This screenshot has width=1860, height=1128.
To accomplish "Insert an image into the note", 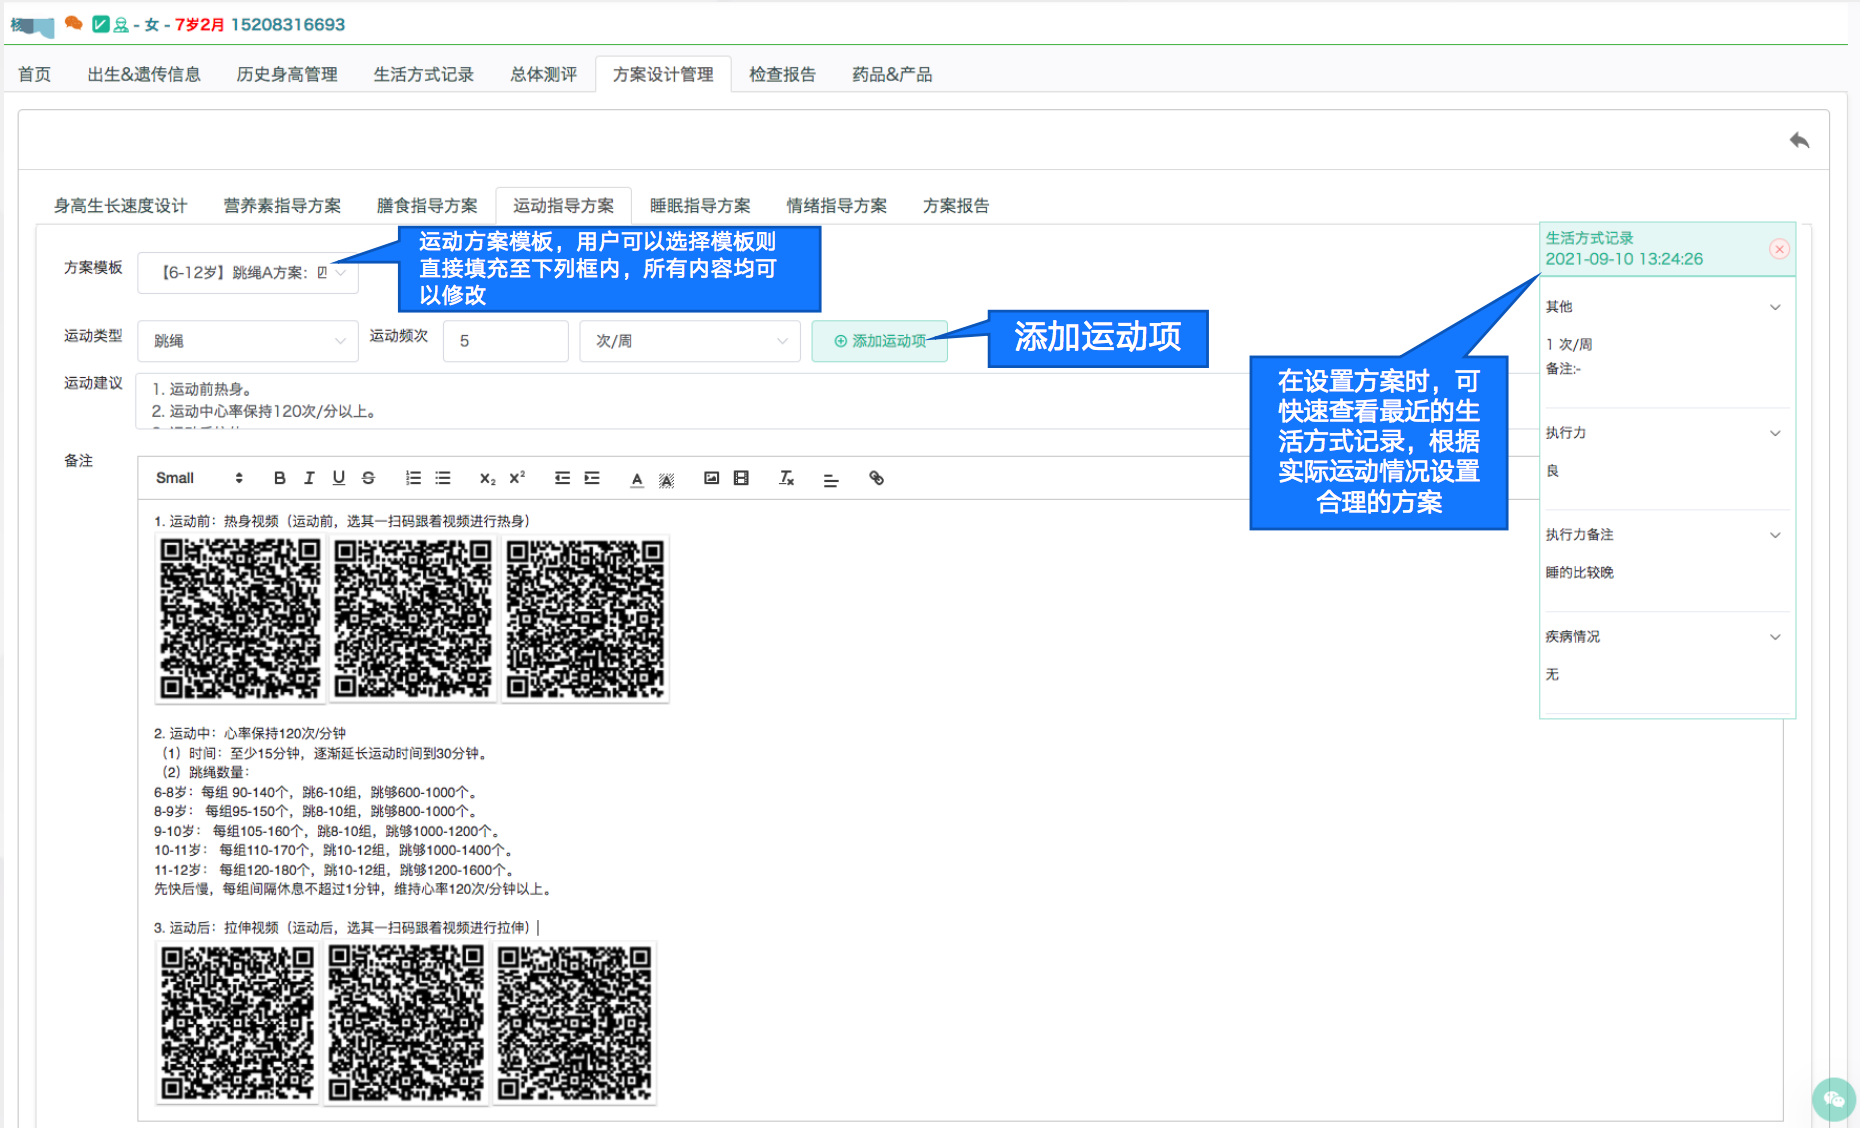I will point(711,478).
